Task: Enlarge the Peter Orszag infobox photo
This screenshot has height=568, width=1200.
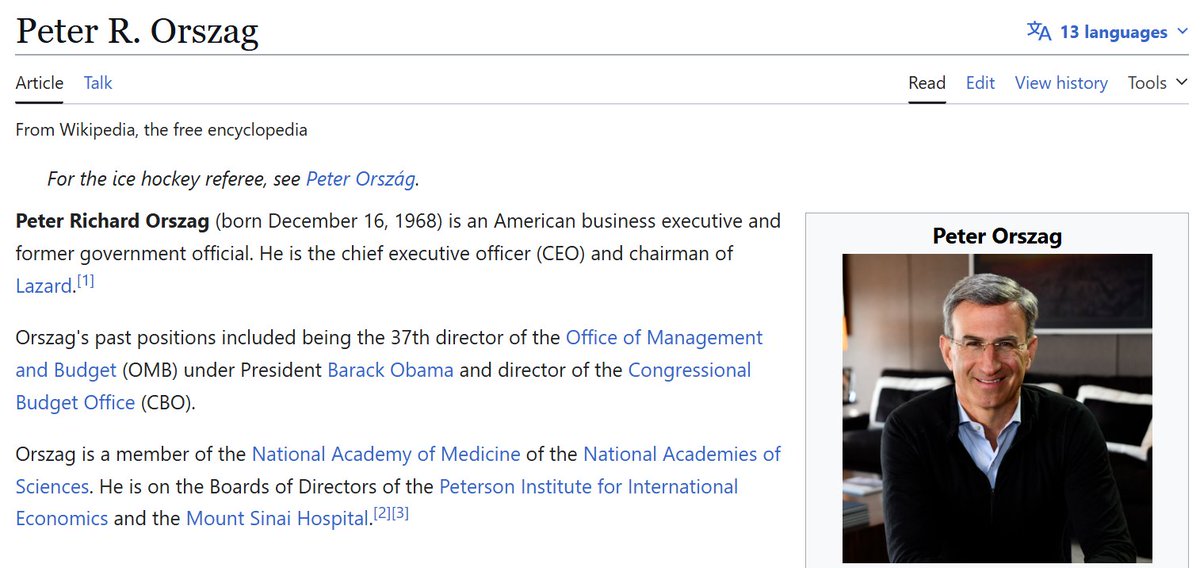Action: pyautogui.click(x=996, y=408)
